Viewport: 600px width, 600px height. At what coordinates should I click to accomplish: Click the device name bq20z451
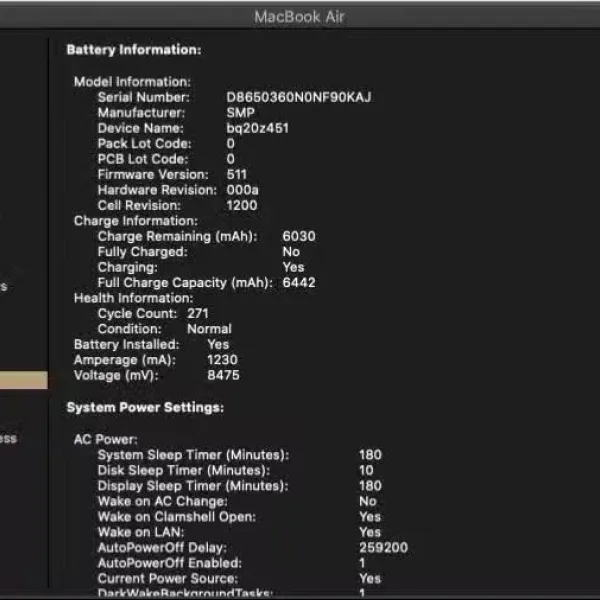pos(258,128)
